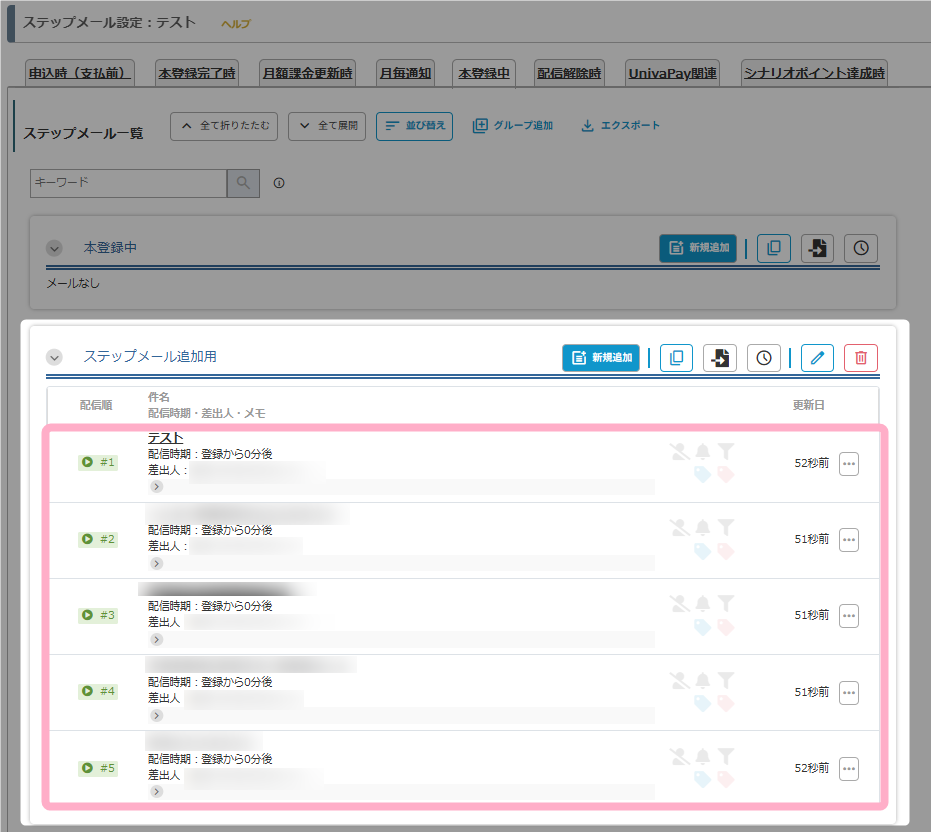Click the キーワード search input field

(128, 183)
